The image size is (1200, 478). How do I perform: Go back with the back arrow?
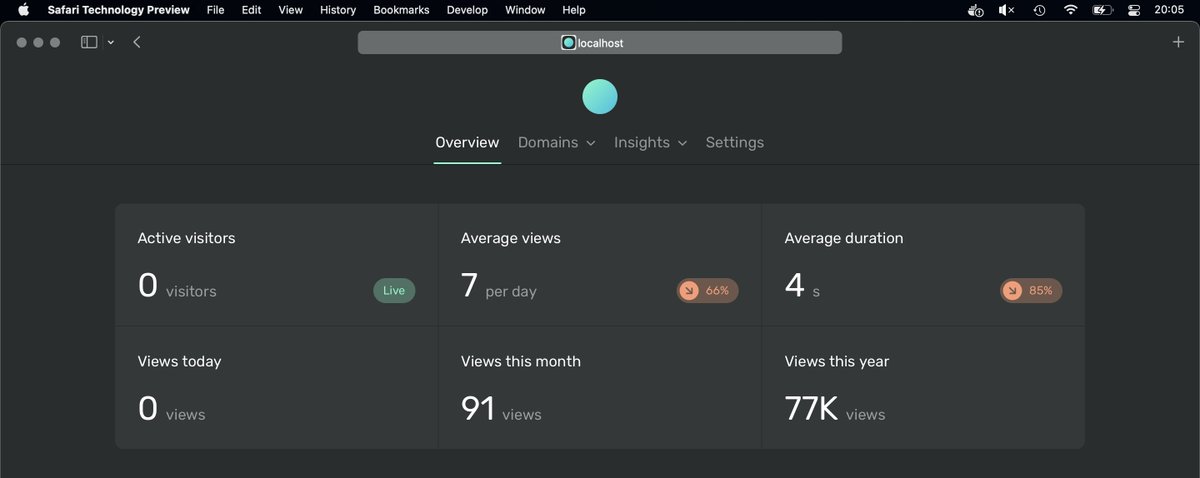(137, 42)
